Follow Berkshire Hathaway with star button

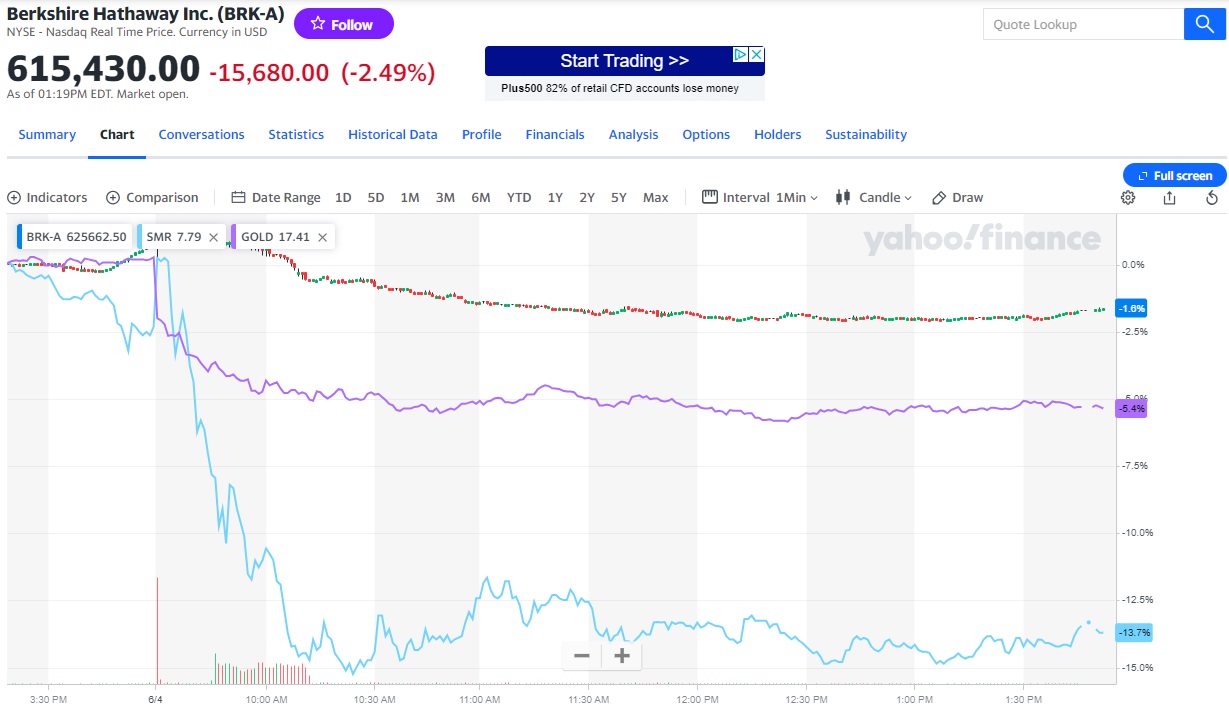click(343, 24)
